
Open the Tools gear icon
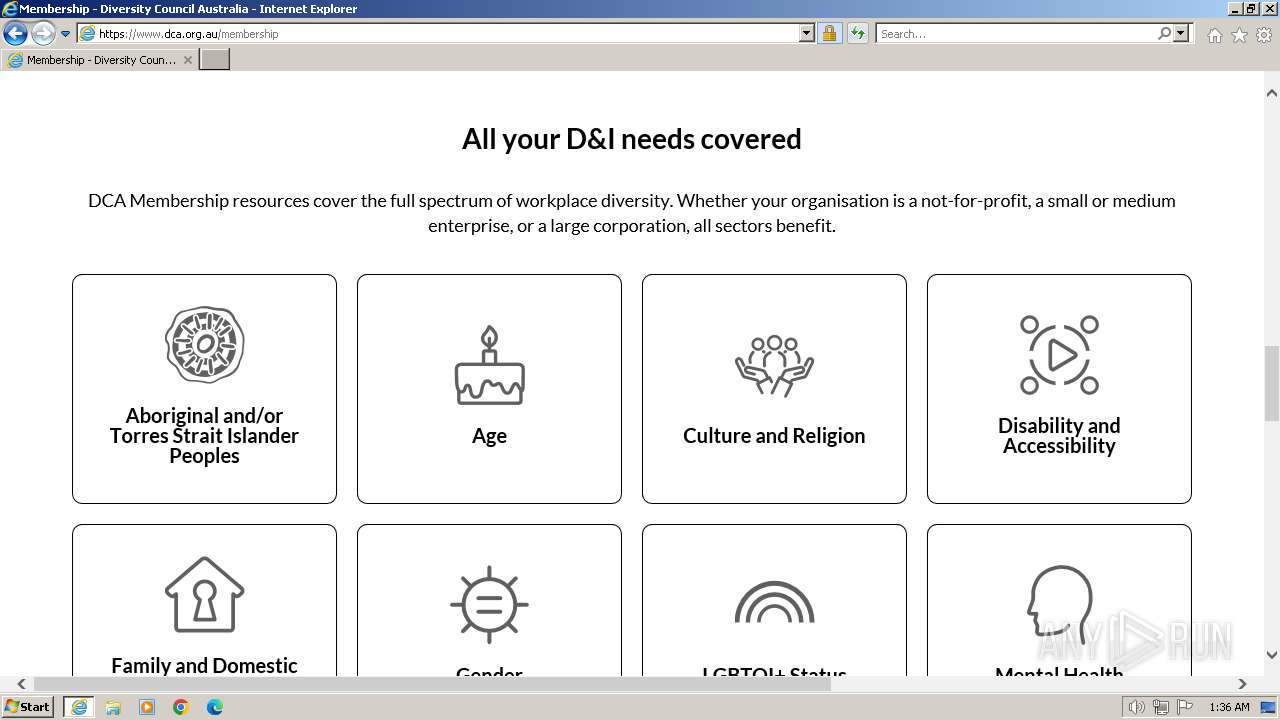(1264, 35)
